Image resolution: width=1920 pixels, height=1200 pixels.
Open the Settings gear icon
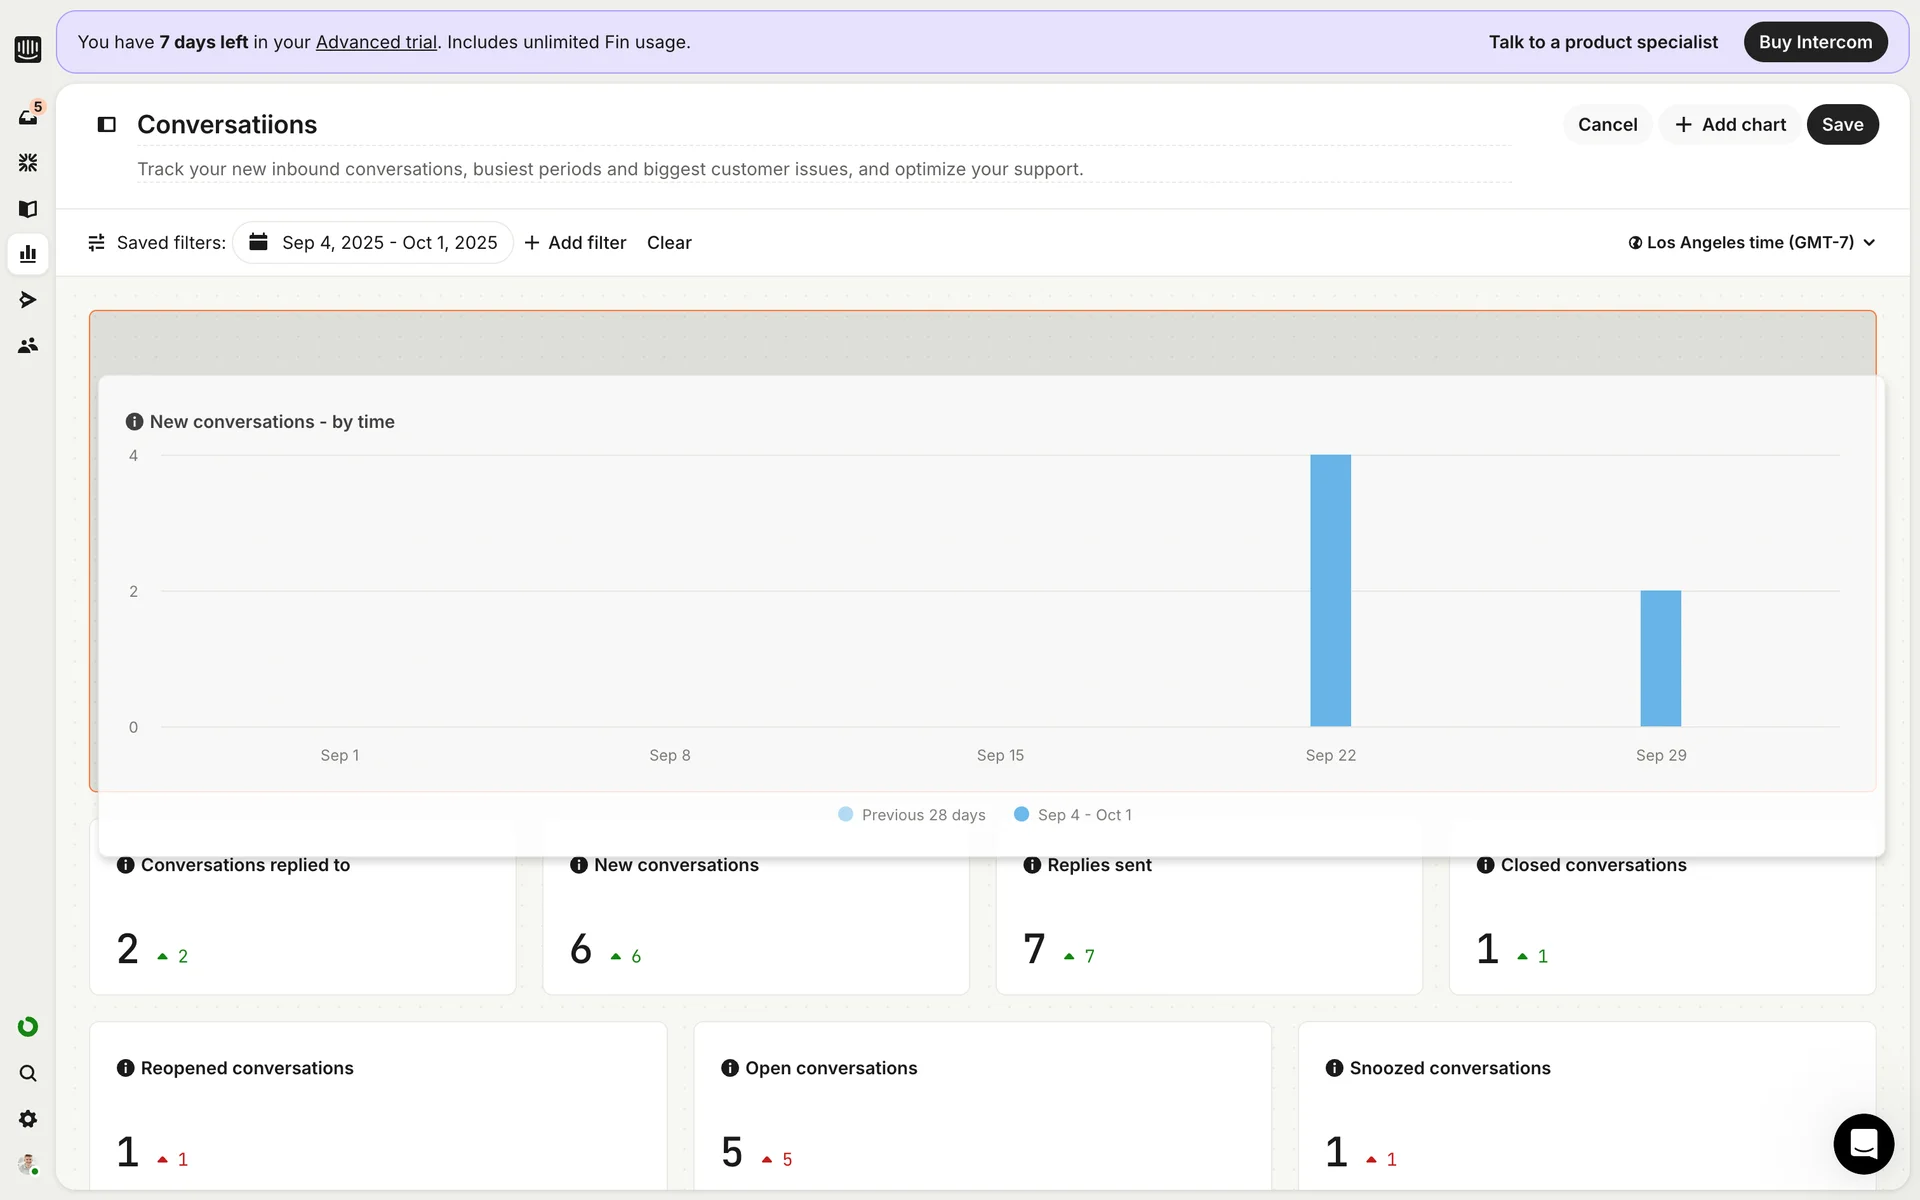tap(28, 1119)
